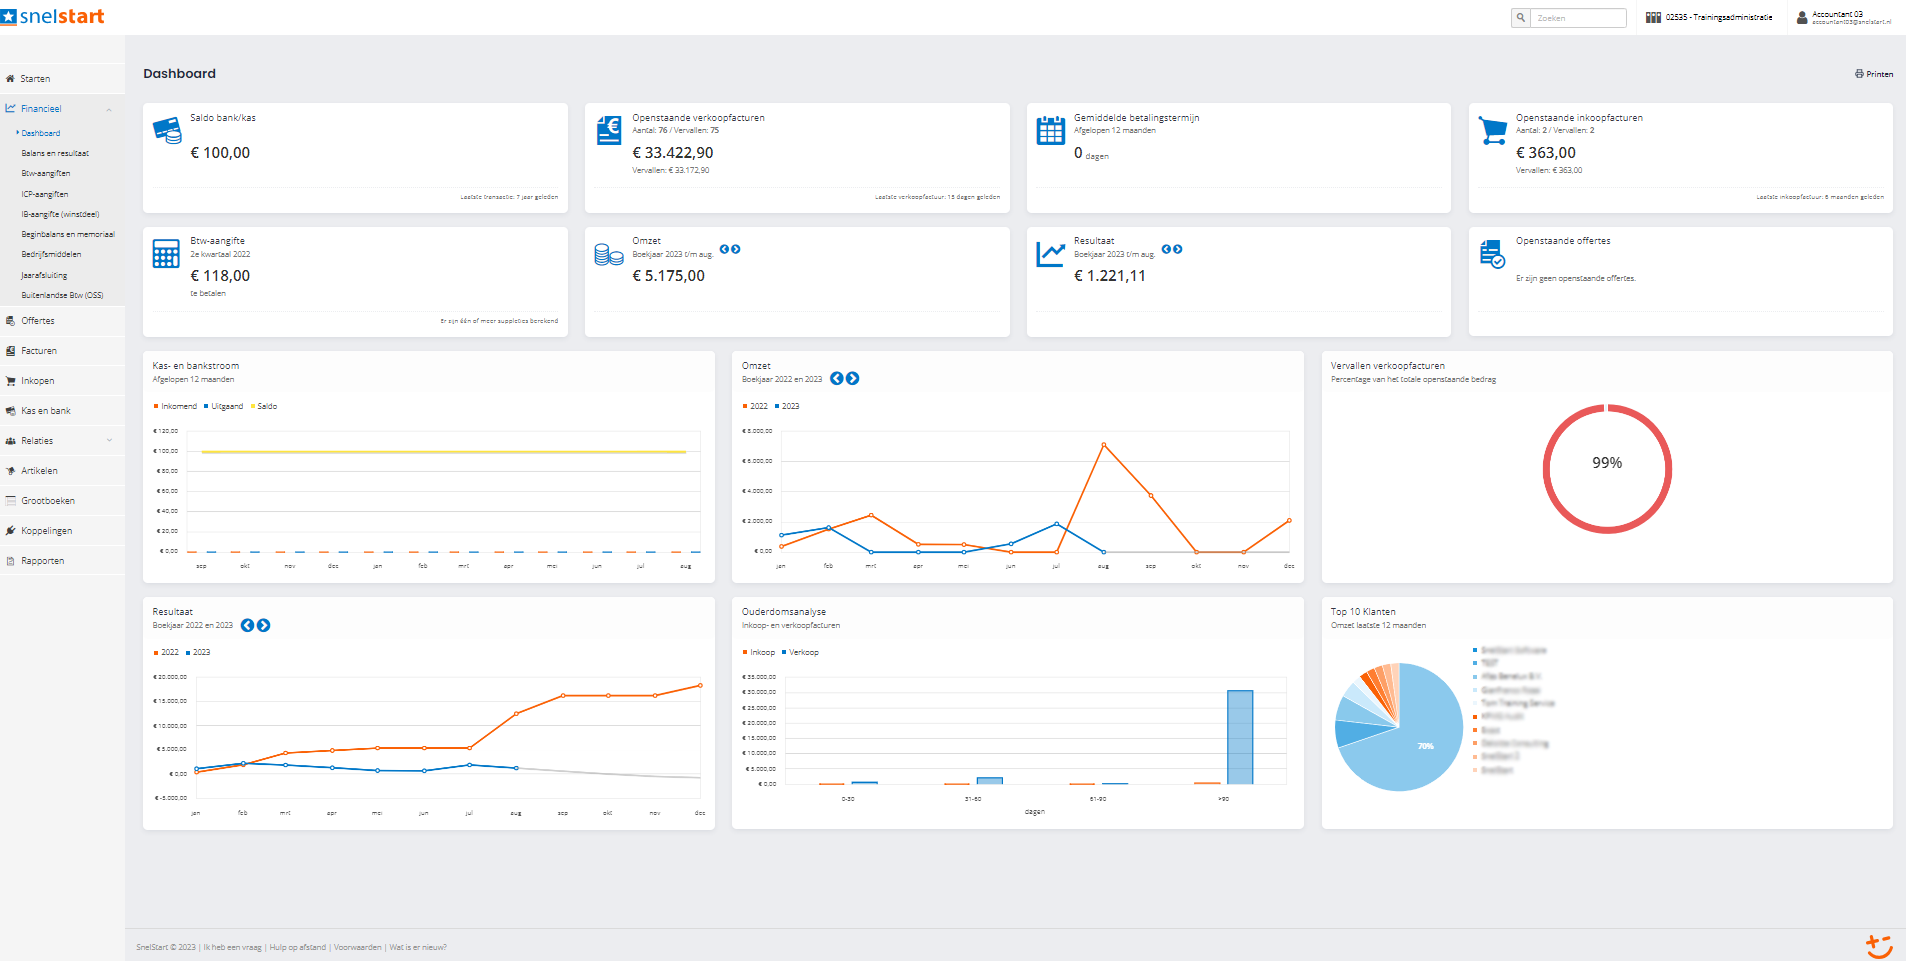Image resolution: width=1906 pixels, height=961 pixels.
Task: Click the administration books icon in header
Action: [x=1653, y=17]
